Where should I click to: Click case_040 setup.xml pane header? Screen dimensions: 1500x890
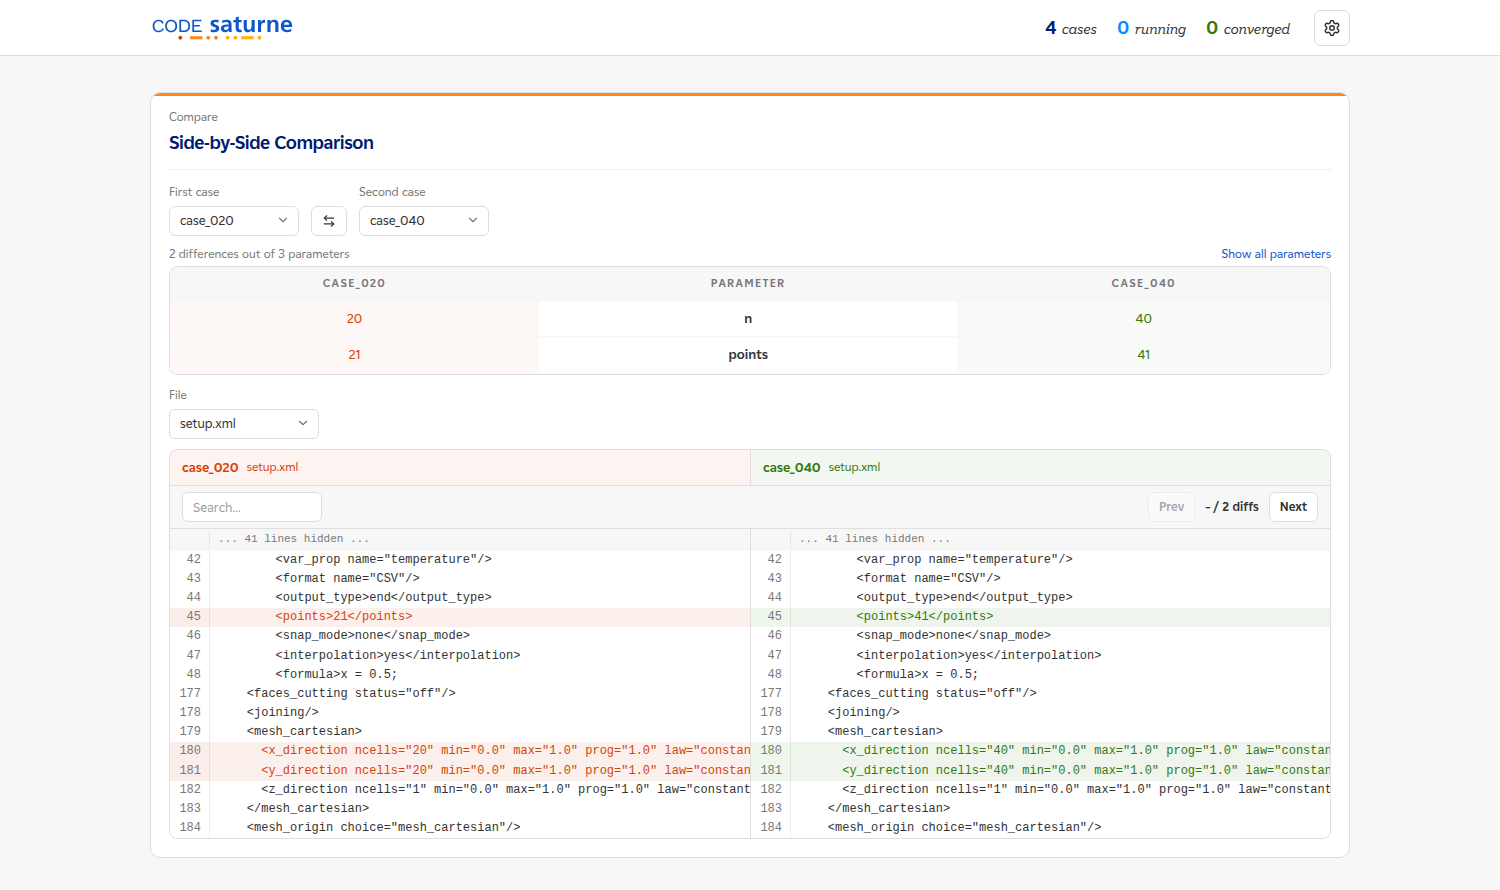click(1040, 468)
